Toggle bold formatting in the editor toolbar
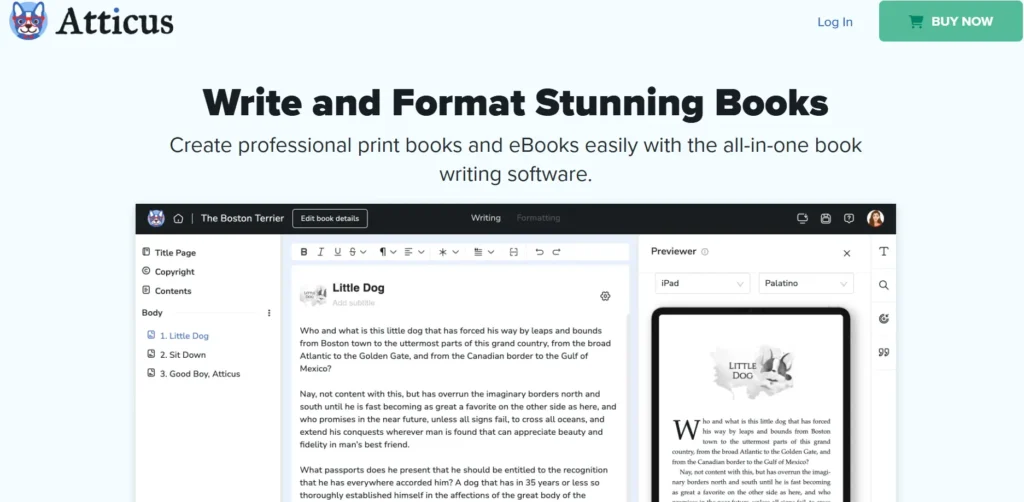 point(304,252)
